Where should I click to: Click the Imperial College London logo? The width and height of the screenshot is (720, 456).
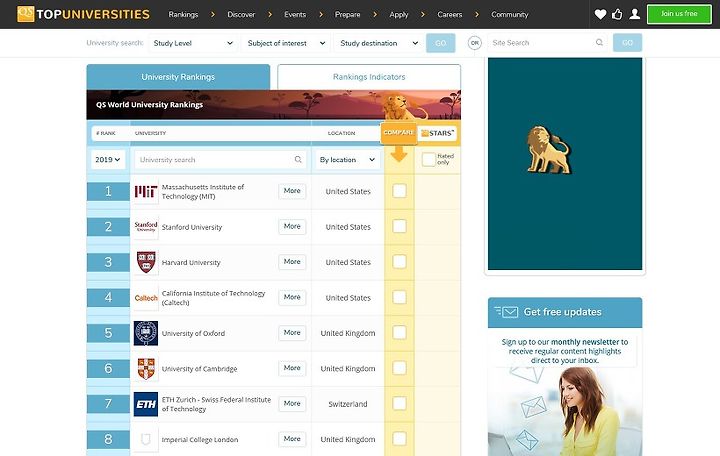[x=146, y=439]
